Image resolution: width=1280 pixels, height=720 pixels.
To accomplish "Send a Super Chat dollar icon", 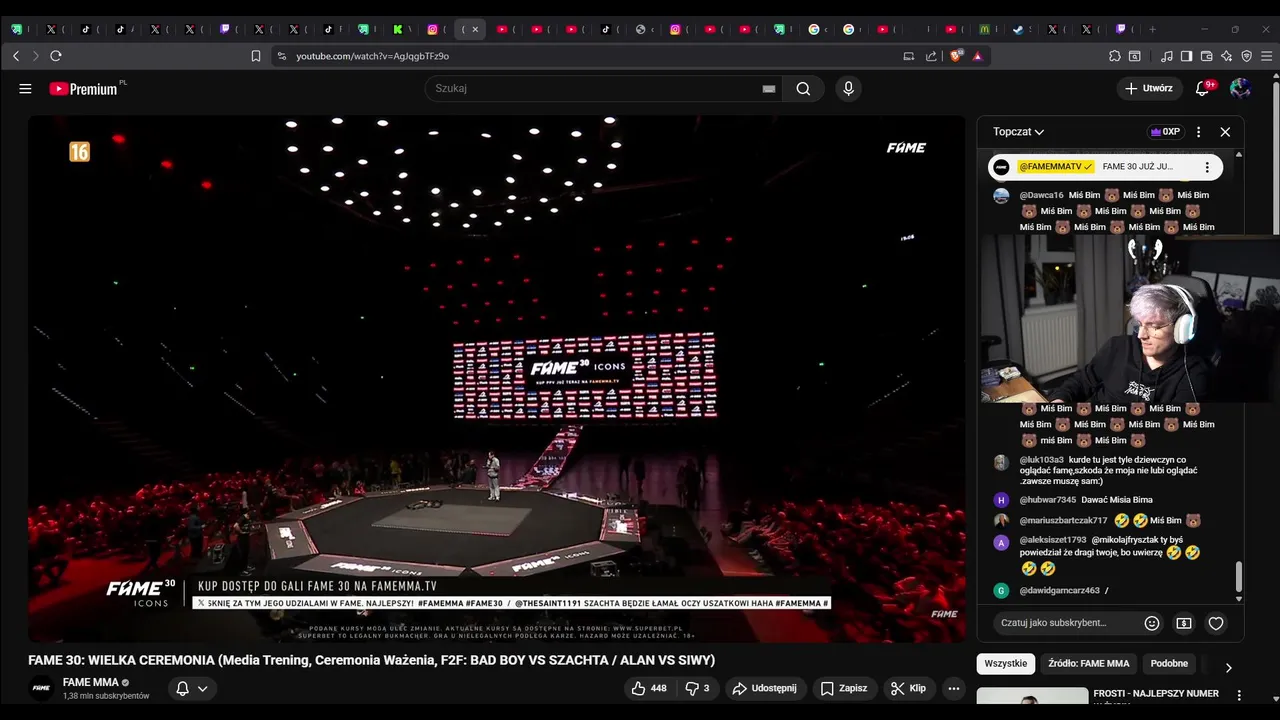I will [1184, 623].
